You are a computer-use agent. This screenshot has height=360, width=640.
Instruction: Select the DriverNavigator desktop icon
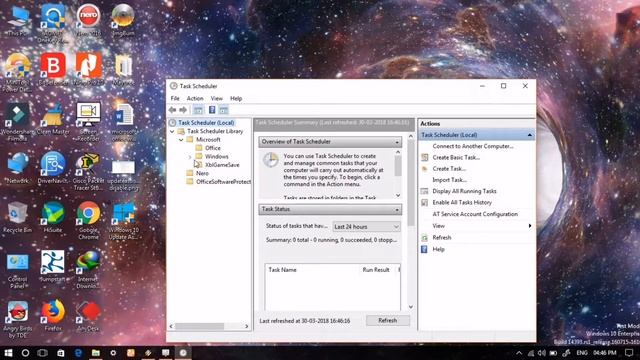(53, 168)
